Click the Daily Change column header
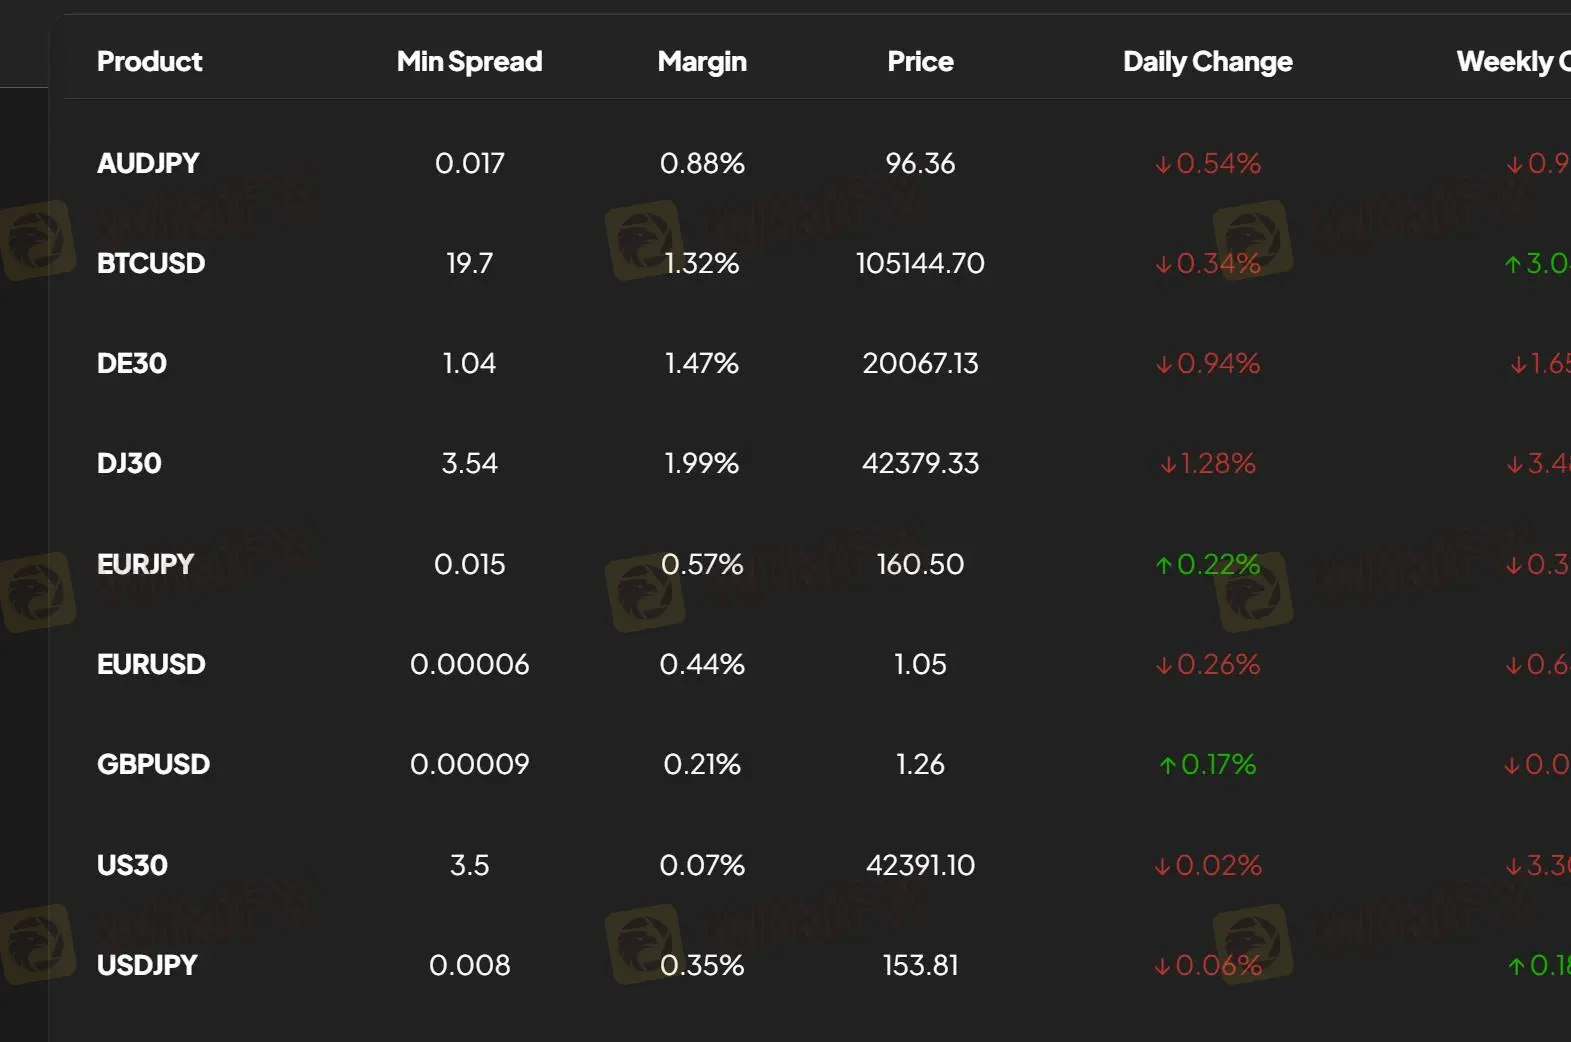This screenshot has height=1042, width=1571. coord(1207,62)
